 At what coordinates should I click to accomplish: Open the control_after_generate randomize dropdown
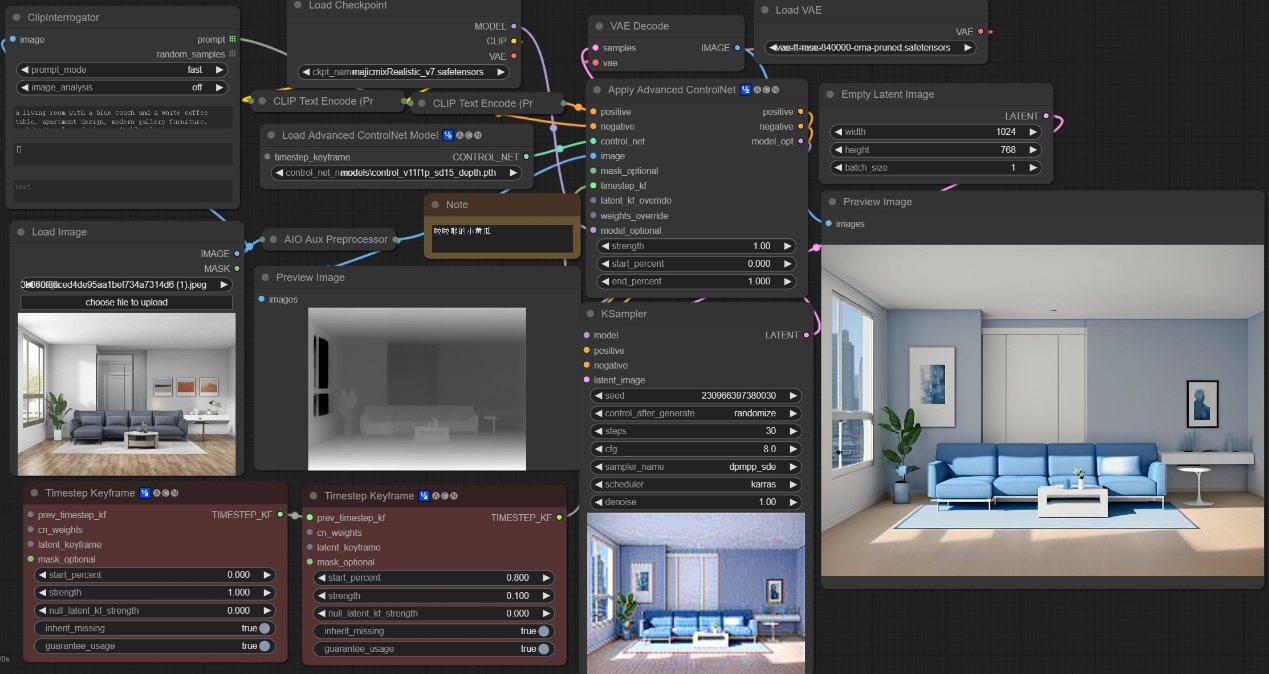point(696,414)
